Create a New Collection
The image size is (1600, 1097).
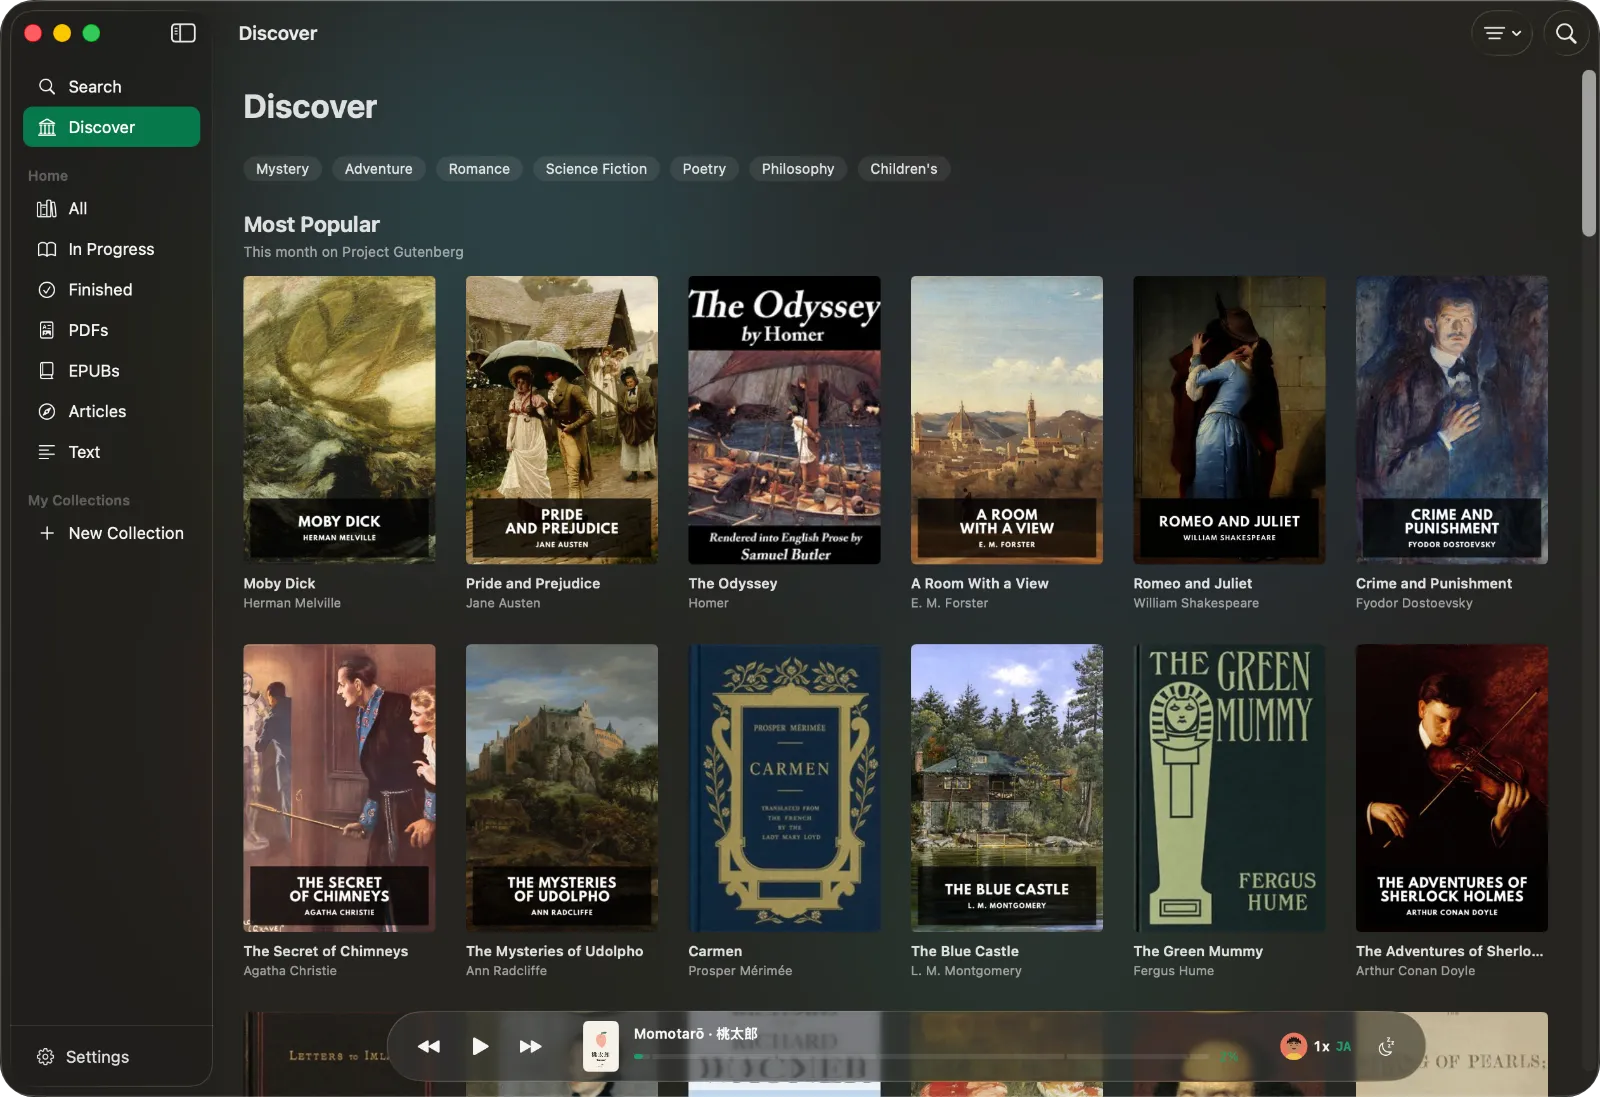111,533
